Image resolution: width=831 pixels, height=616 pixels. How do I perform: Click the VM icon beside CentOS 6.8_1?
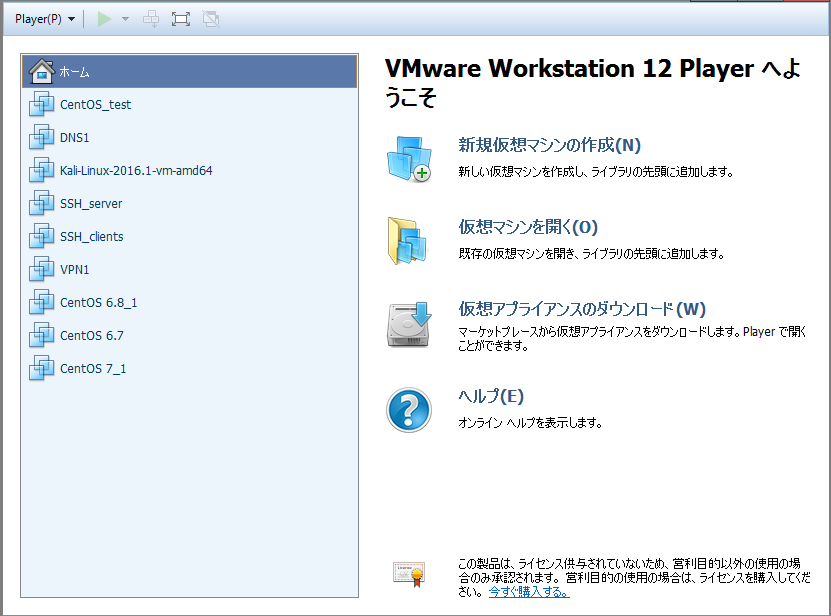[42, 302]
